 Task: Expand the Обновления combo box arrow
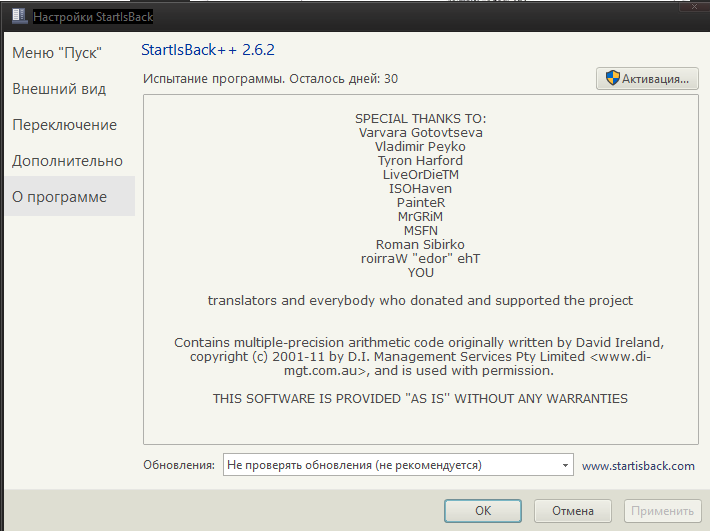click(565, 465)
